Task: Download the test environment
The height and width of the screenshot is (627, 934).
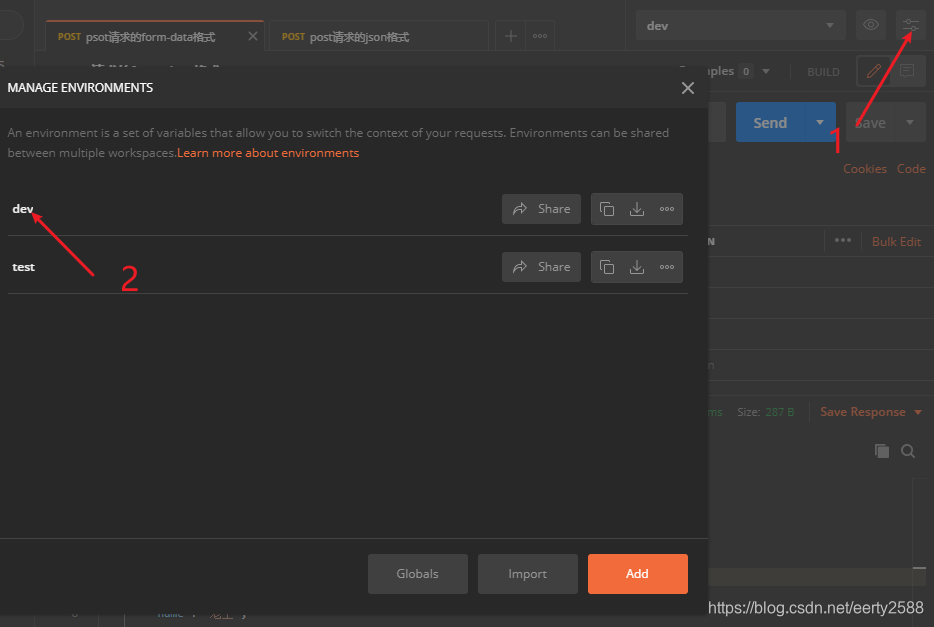Action: (x=637, y=267)
